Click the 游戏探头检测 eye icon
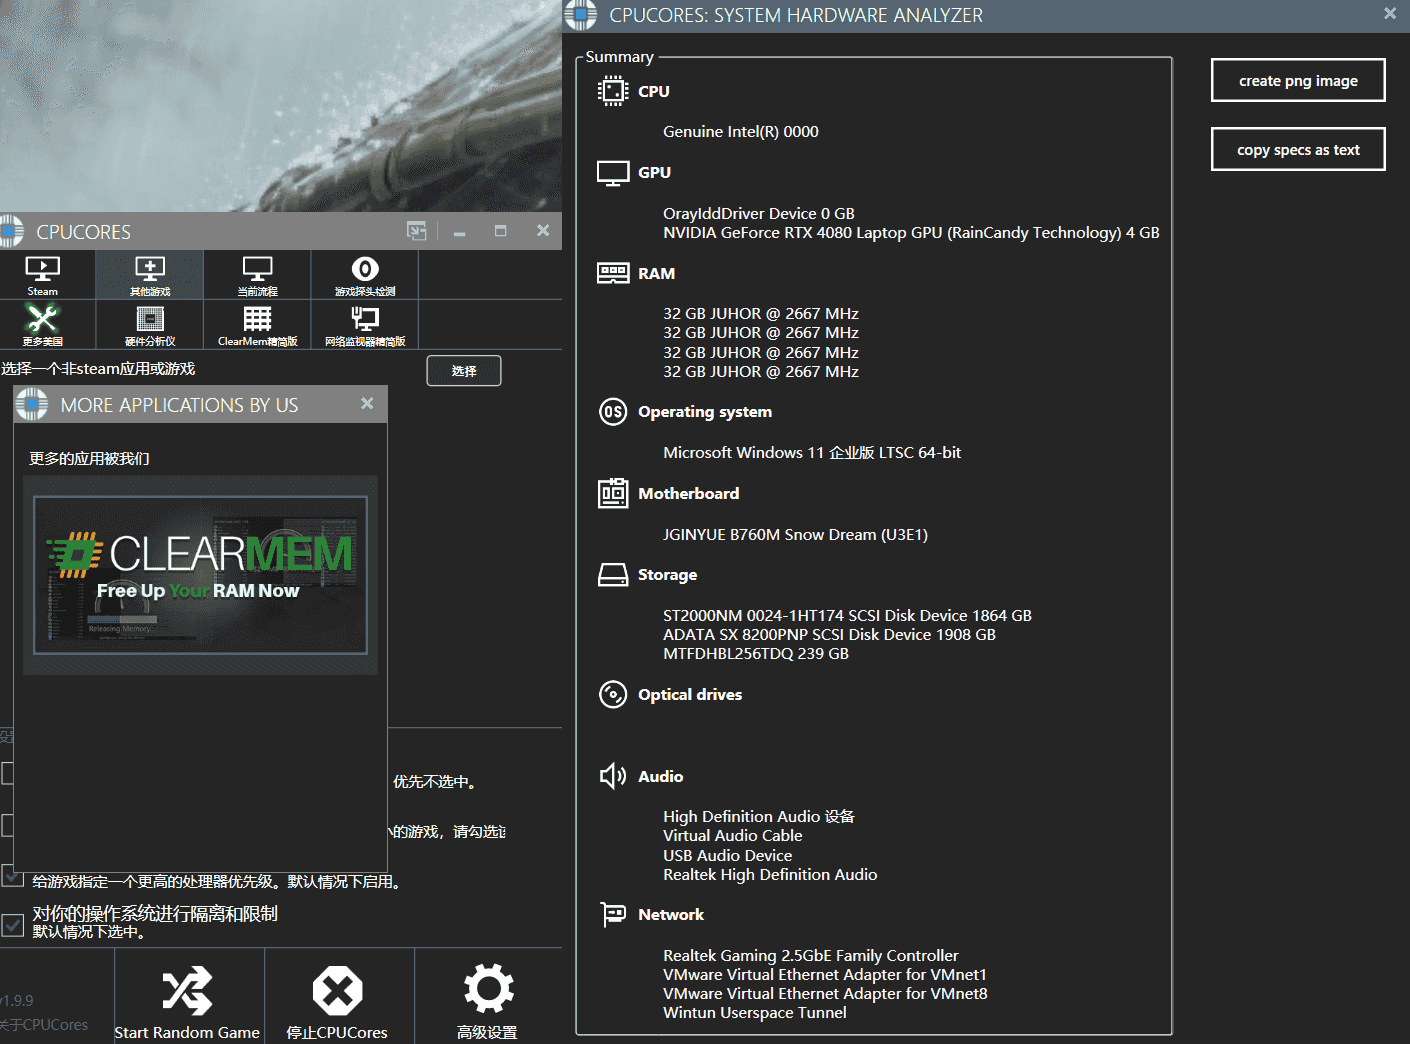The width and height of the screenshot is (1410, 1044). pyautogui.click(x=365, y=275)
